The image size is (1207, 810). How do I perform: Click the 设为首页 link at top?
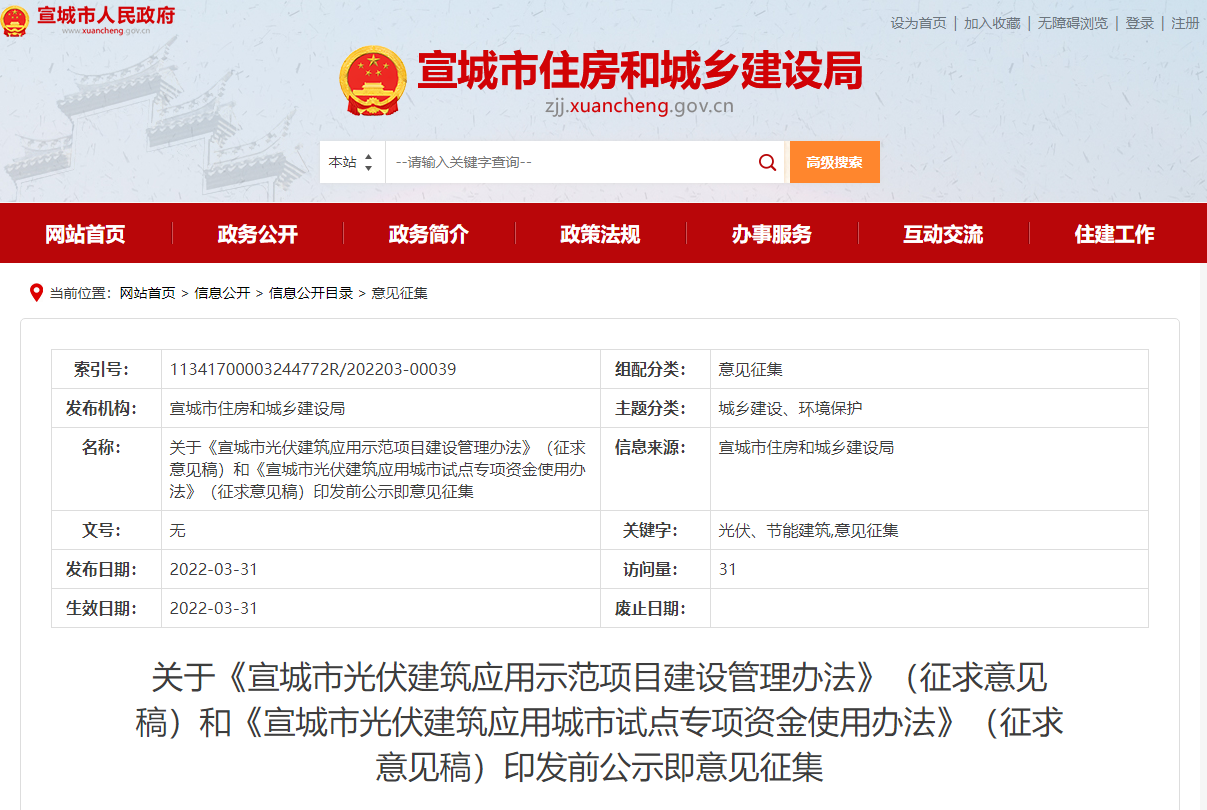click(918, 23)
